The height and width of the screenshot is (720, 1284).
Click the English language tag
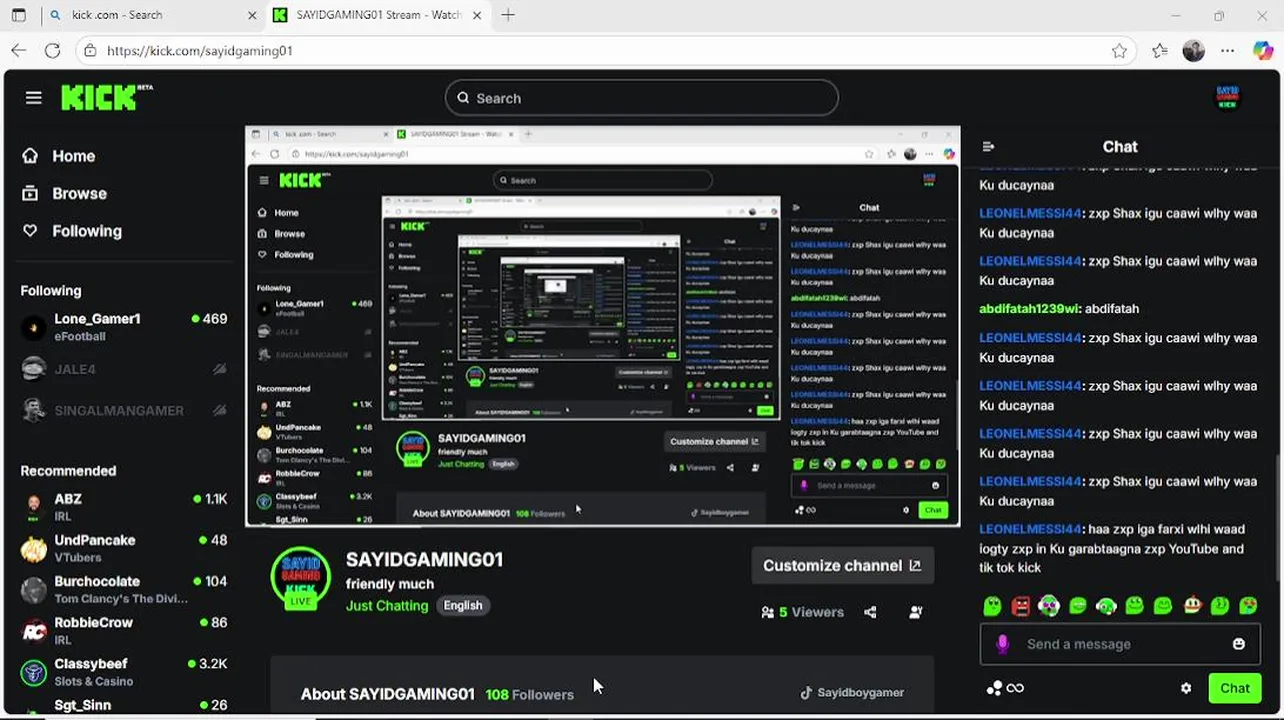point(462,605)
